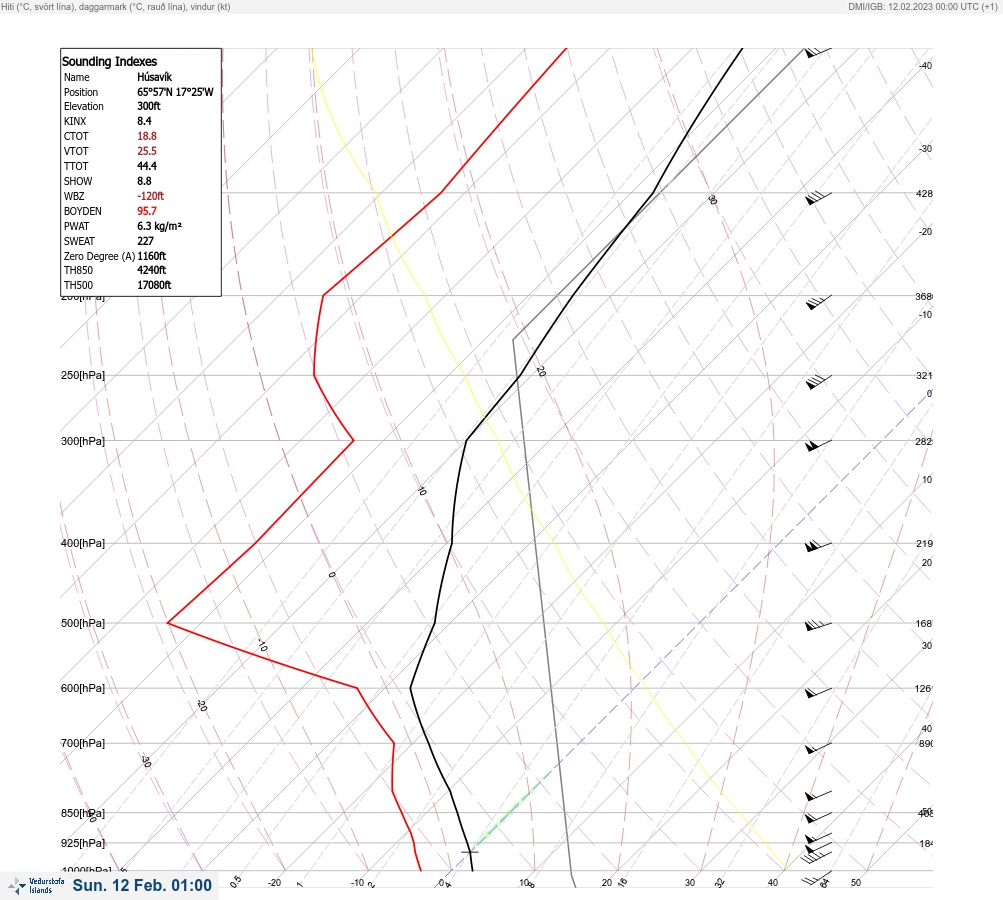Select the Sun. 12 Feb. 01:00 timestamp
The width and height of the screenshot is (1003, 900).
[x=142, y=885]
